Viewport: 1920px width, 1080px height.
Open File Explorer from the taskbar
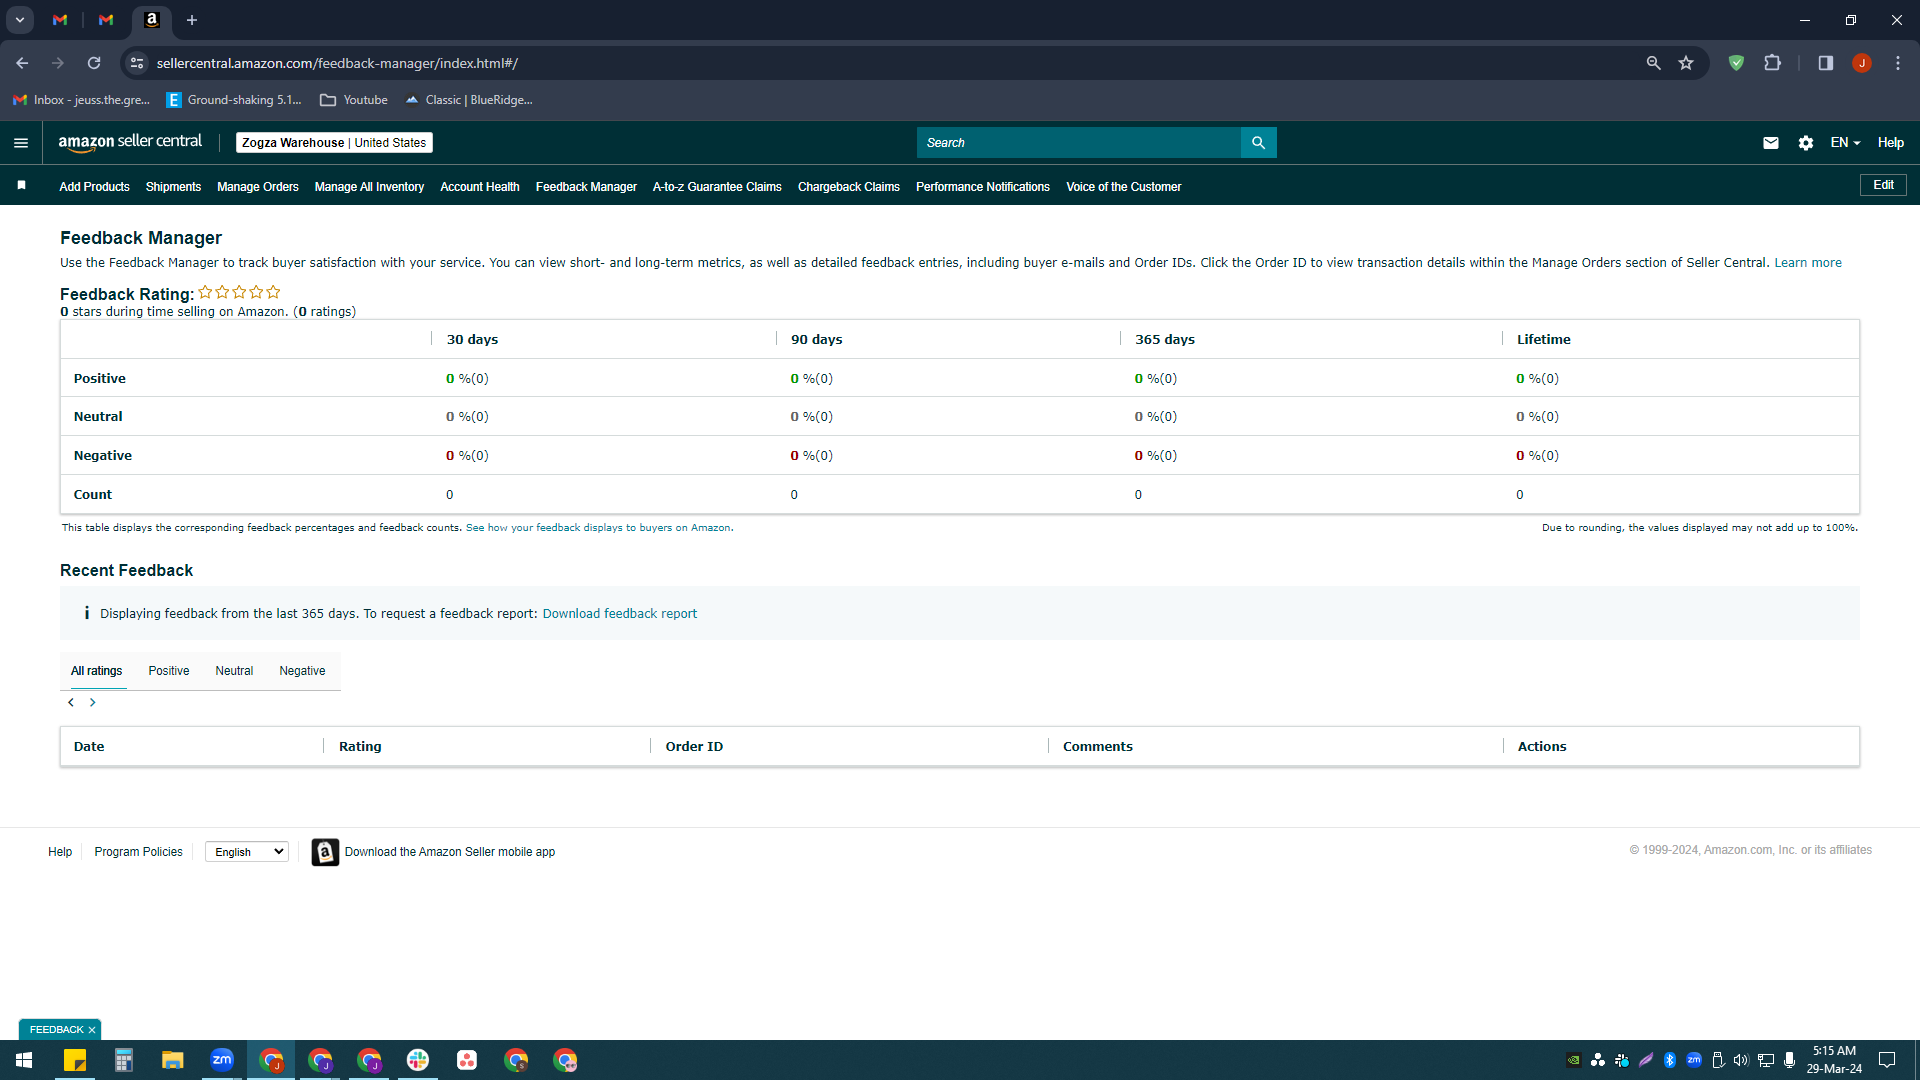pyautogui.click(x=173, y=1060)
